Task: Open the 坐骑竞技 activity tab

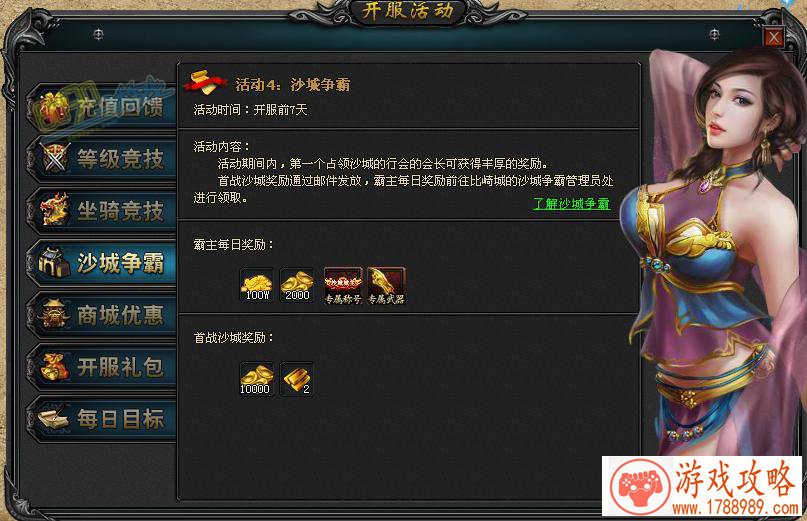Action: coord(102,211)
